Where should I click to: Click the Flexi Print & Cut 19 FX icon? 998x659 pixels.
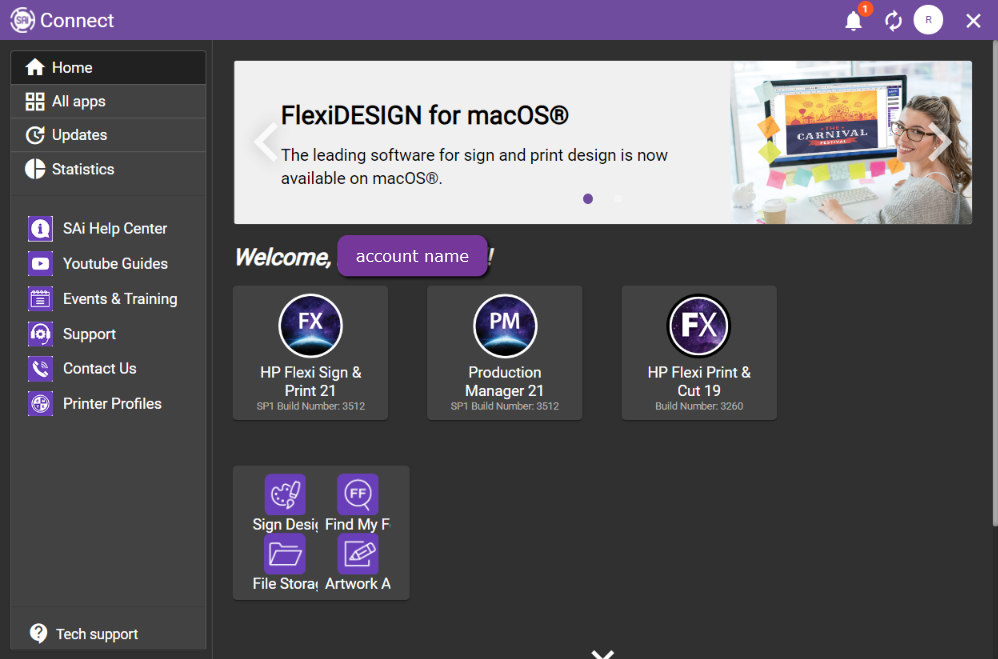pyautogui.click(x=699, y=325)
